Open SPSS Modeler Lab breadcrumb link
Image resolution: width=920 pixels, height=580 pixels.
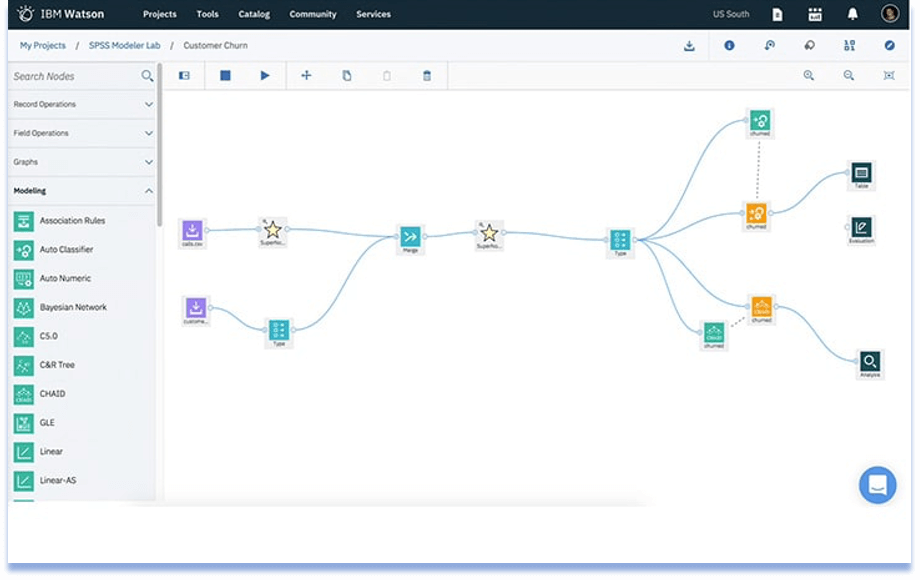pos(123,46)
